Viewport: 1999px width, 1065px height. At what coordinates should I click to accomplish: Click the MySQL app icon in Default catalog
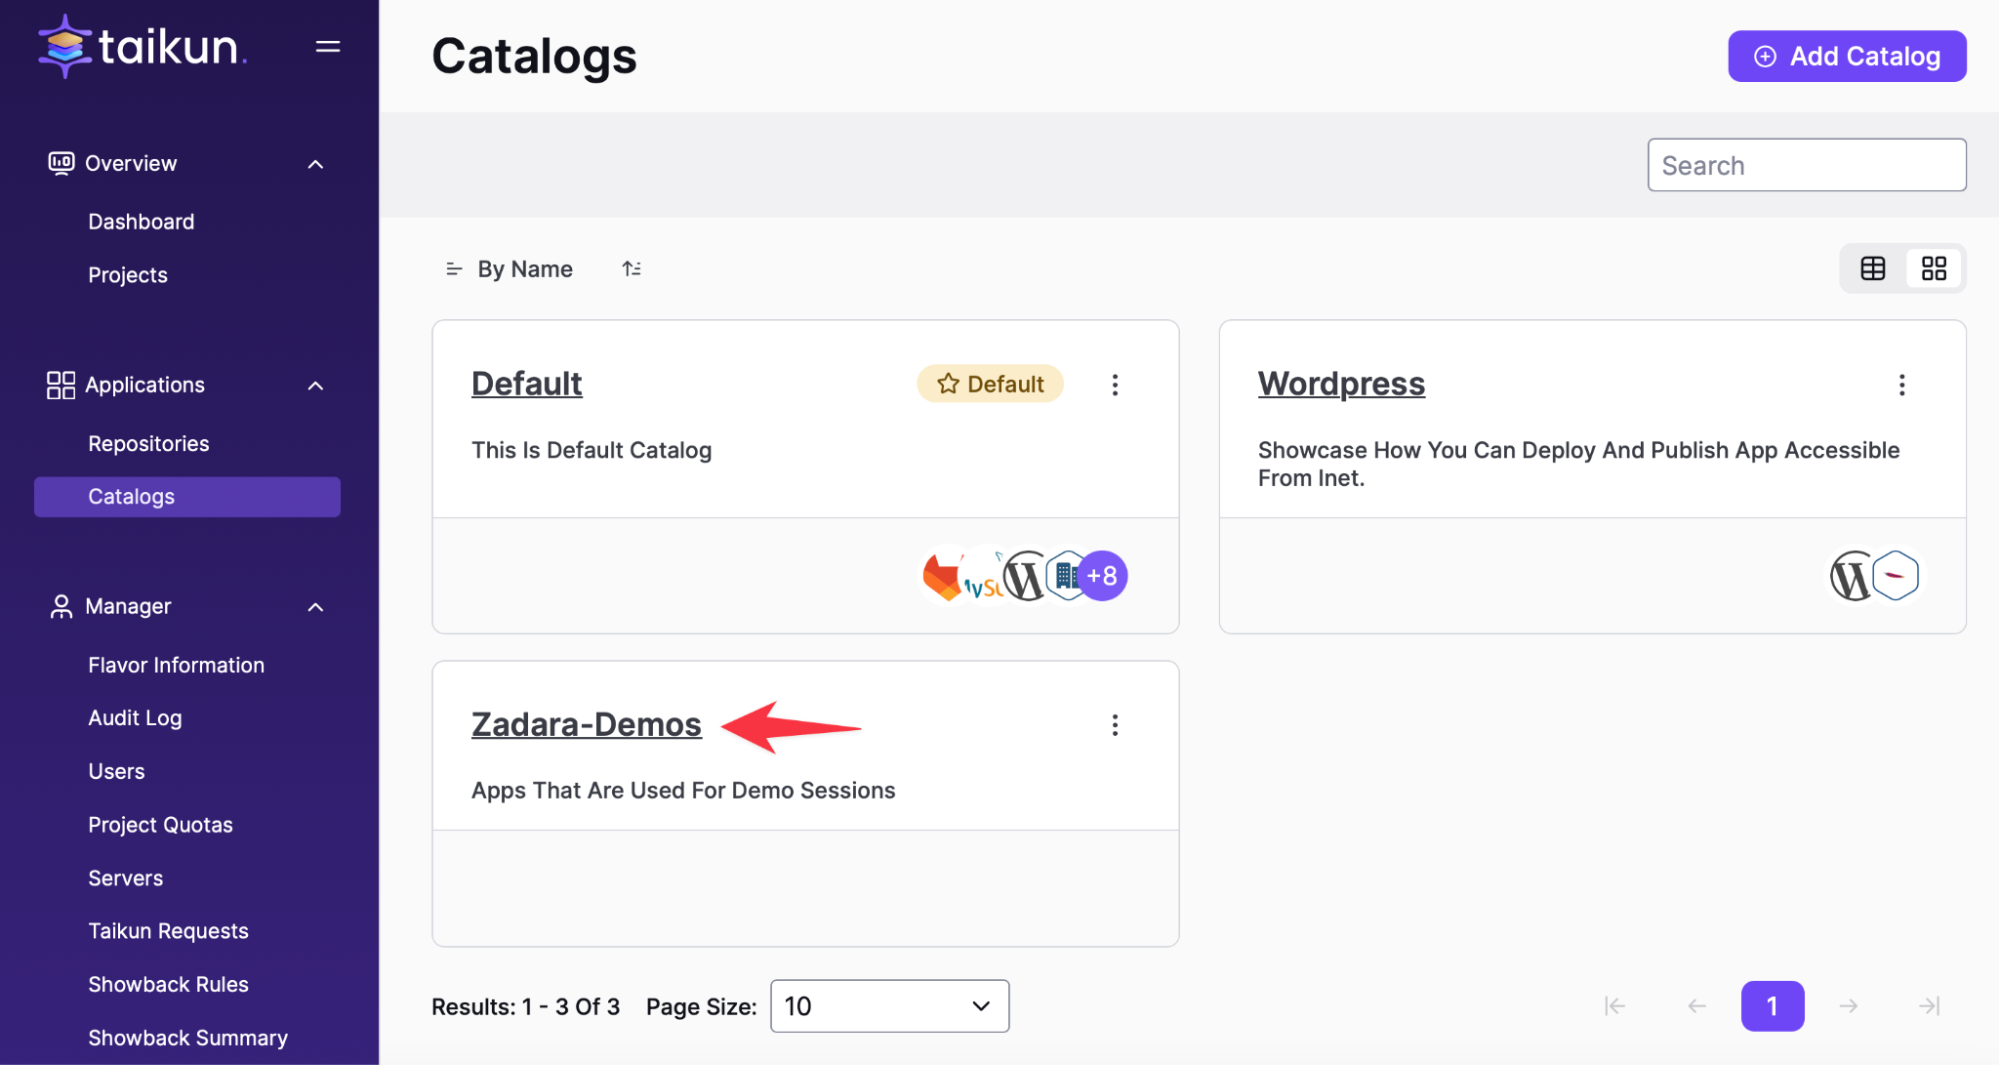[x=982, y=576]
